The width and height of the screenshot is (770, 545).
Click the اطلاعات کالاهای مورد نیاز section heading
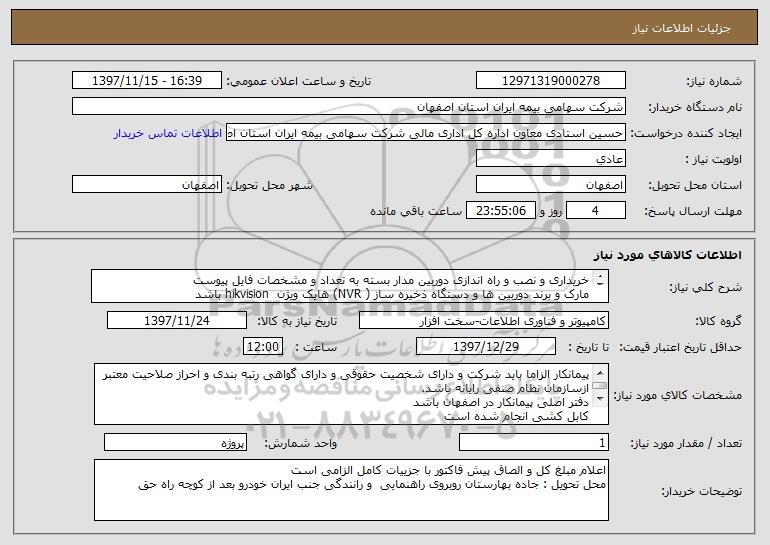pyautogui.click(x=667, y=255)
